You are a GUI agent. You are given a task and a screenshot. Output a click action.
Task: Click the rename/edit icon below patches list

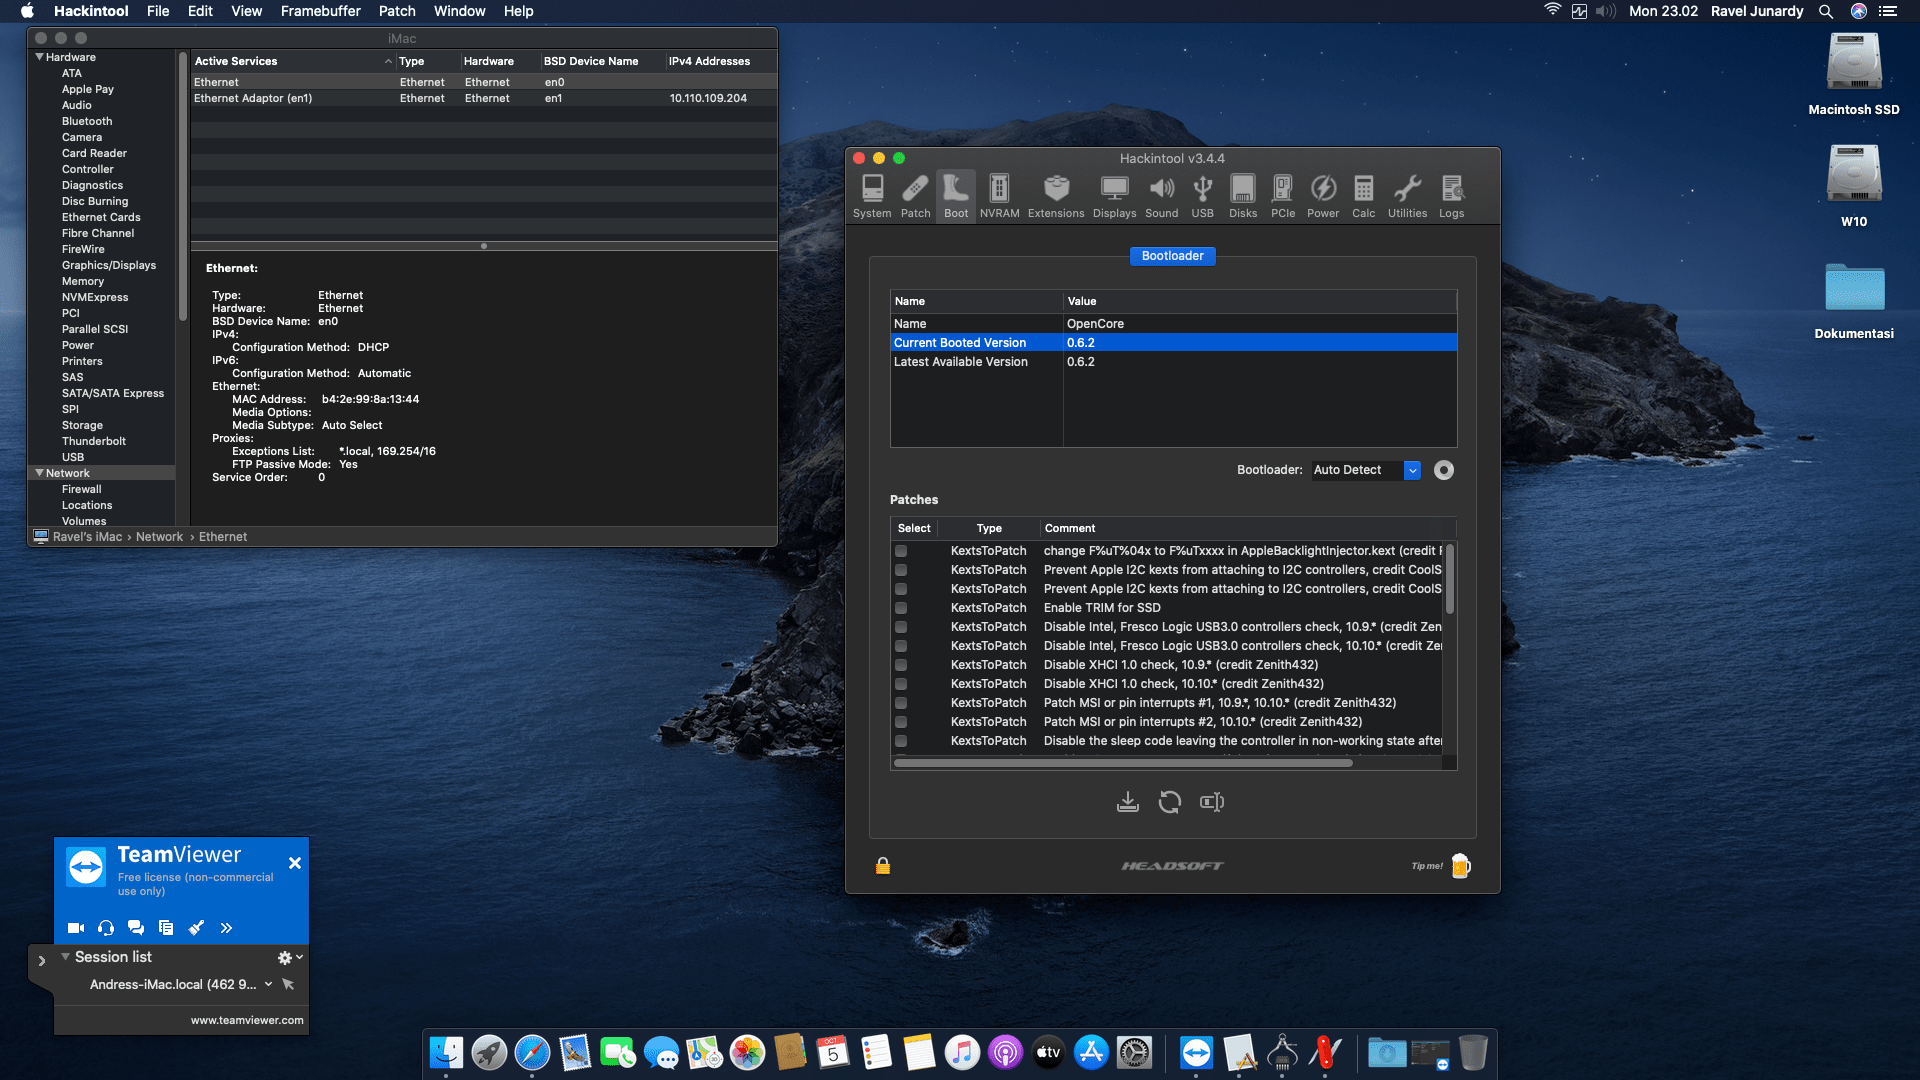point(1212,802)
